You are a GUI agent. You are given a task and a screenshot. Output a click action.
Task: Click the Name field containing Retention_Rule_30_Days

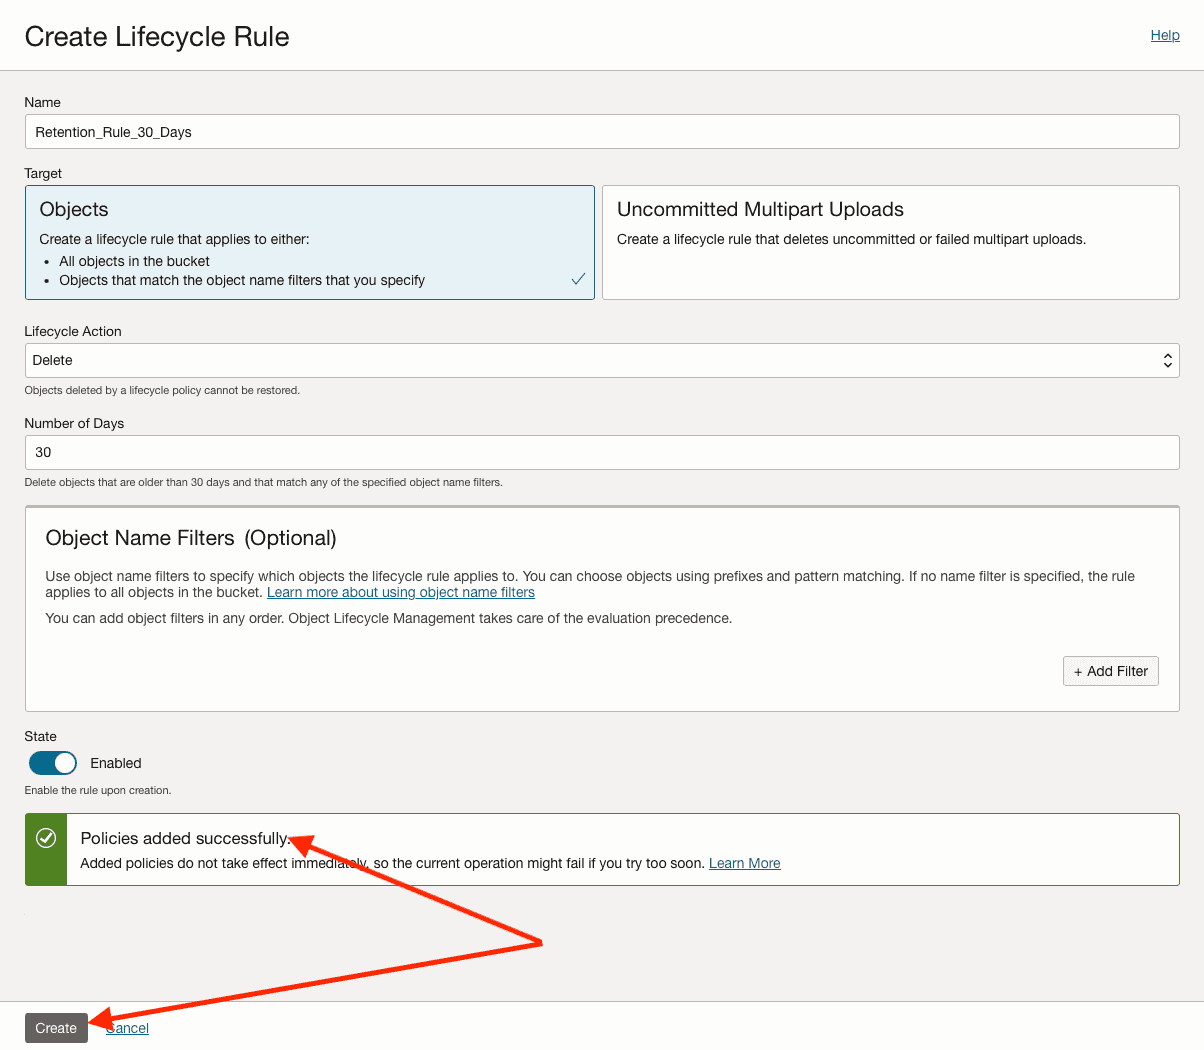(601, 132)
